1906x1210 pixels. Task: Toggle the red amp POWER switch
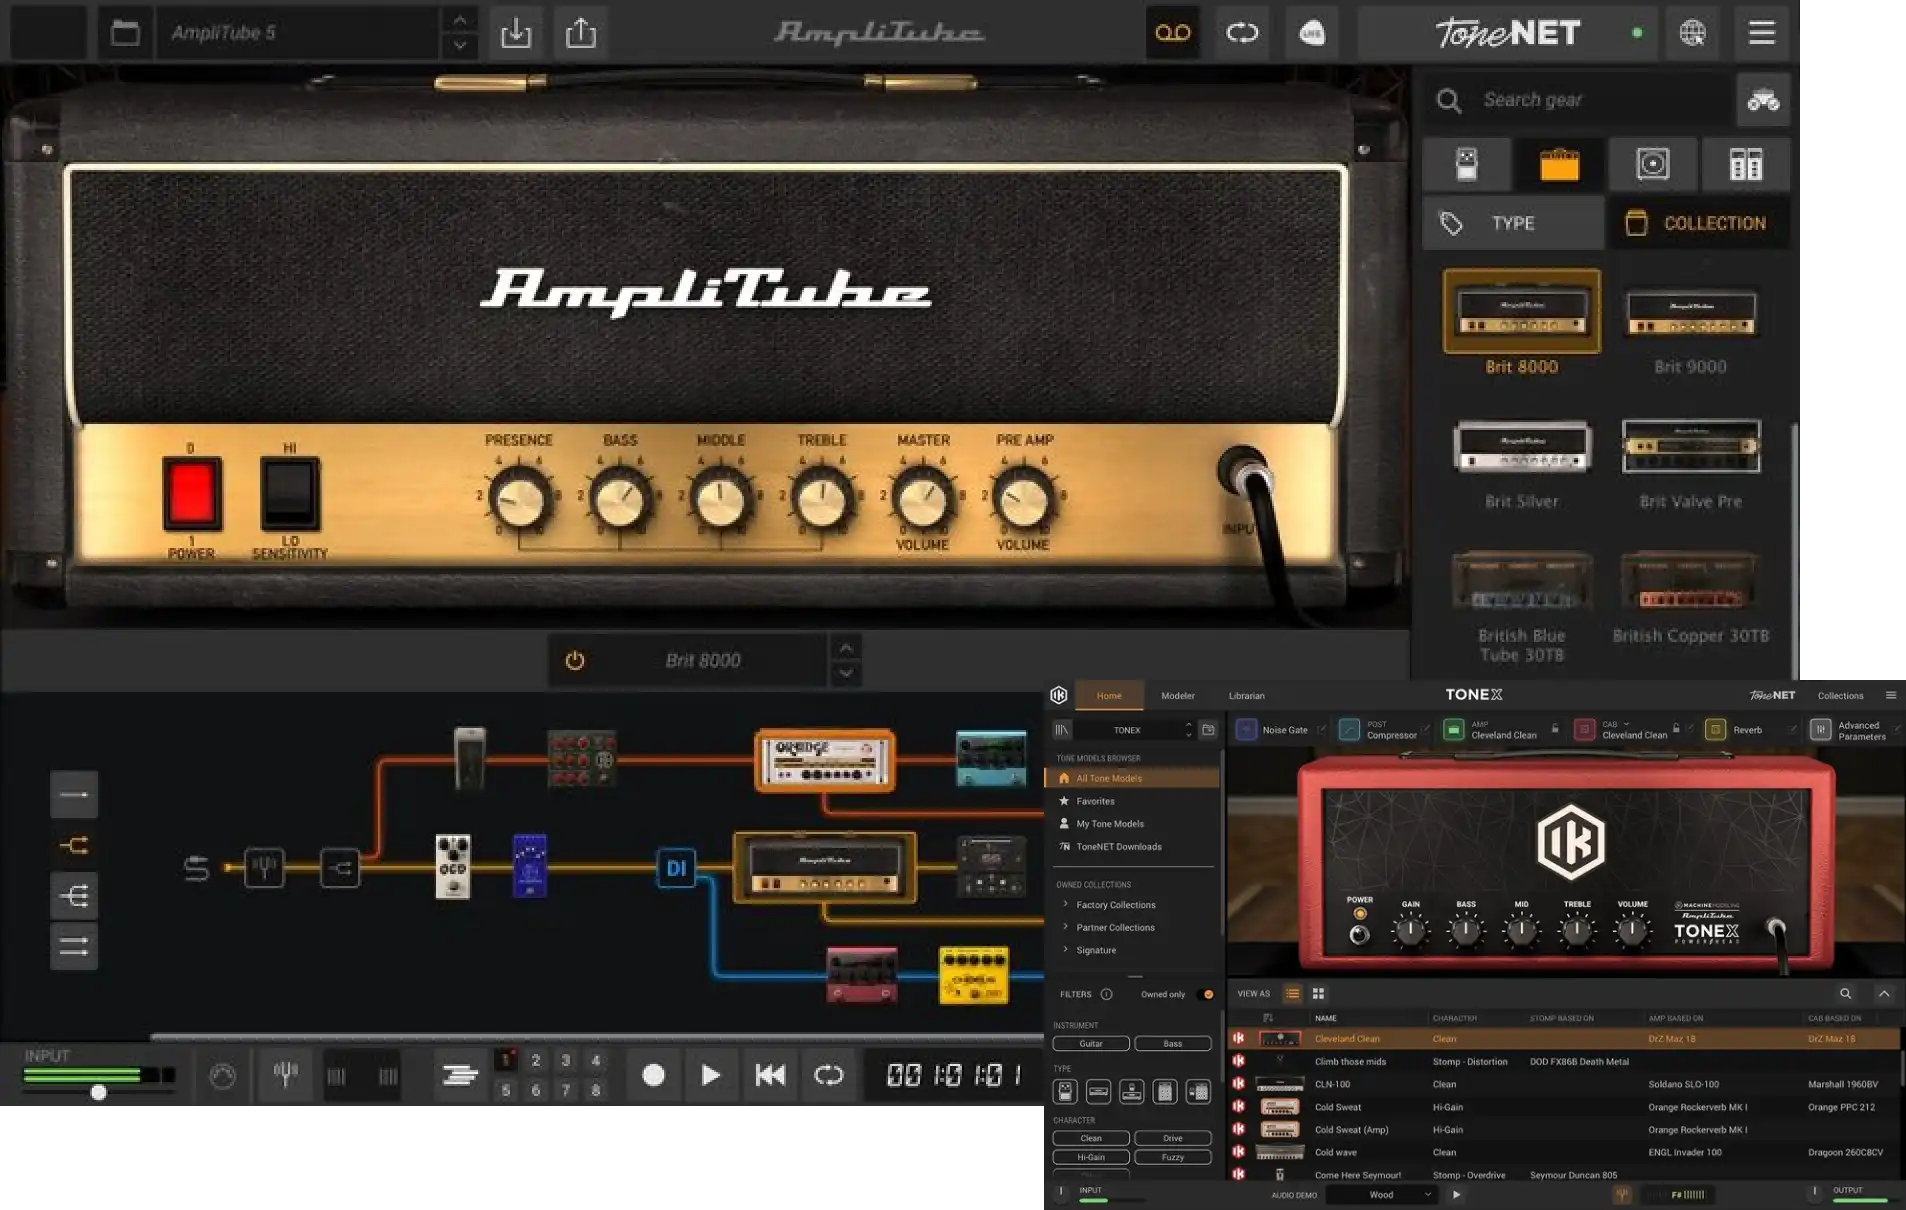pos(192,493)
